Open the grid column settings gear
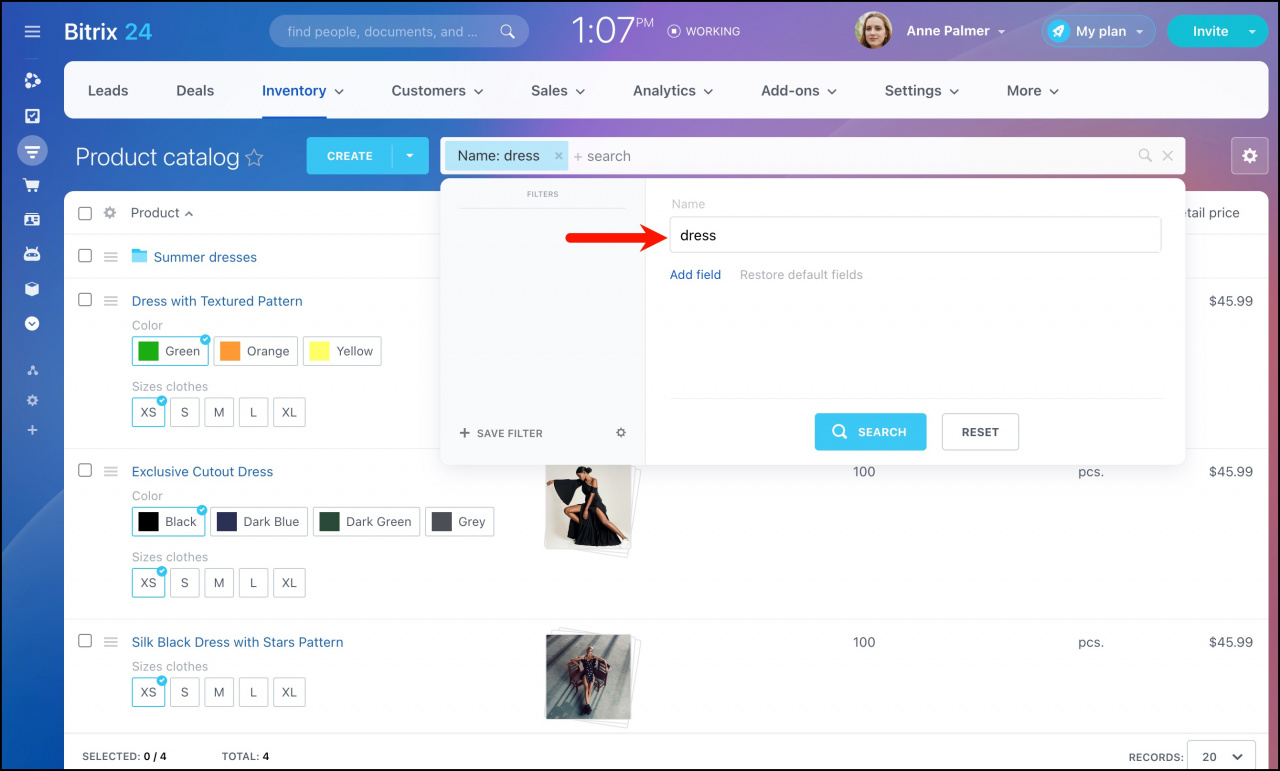Image resolution: width=1280 pixels, height=771 pixels. coord(110,213)
